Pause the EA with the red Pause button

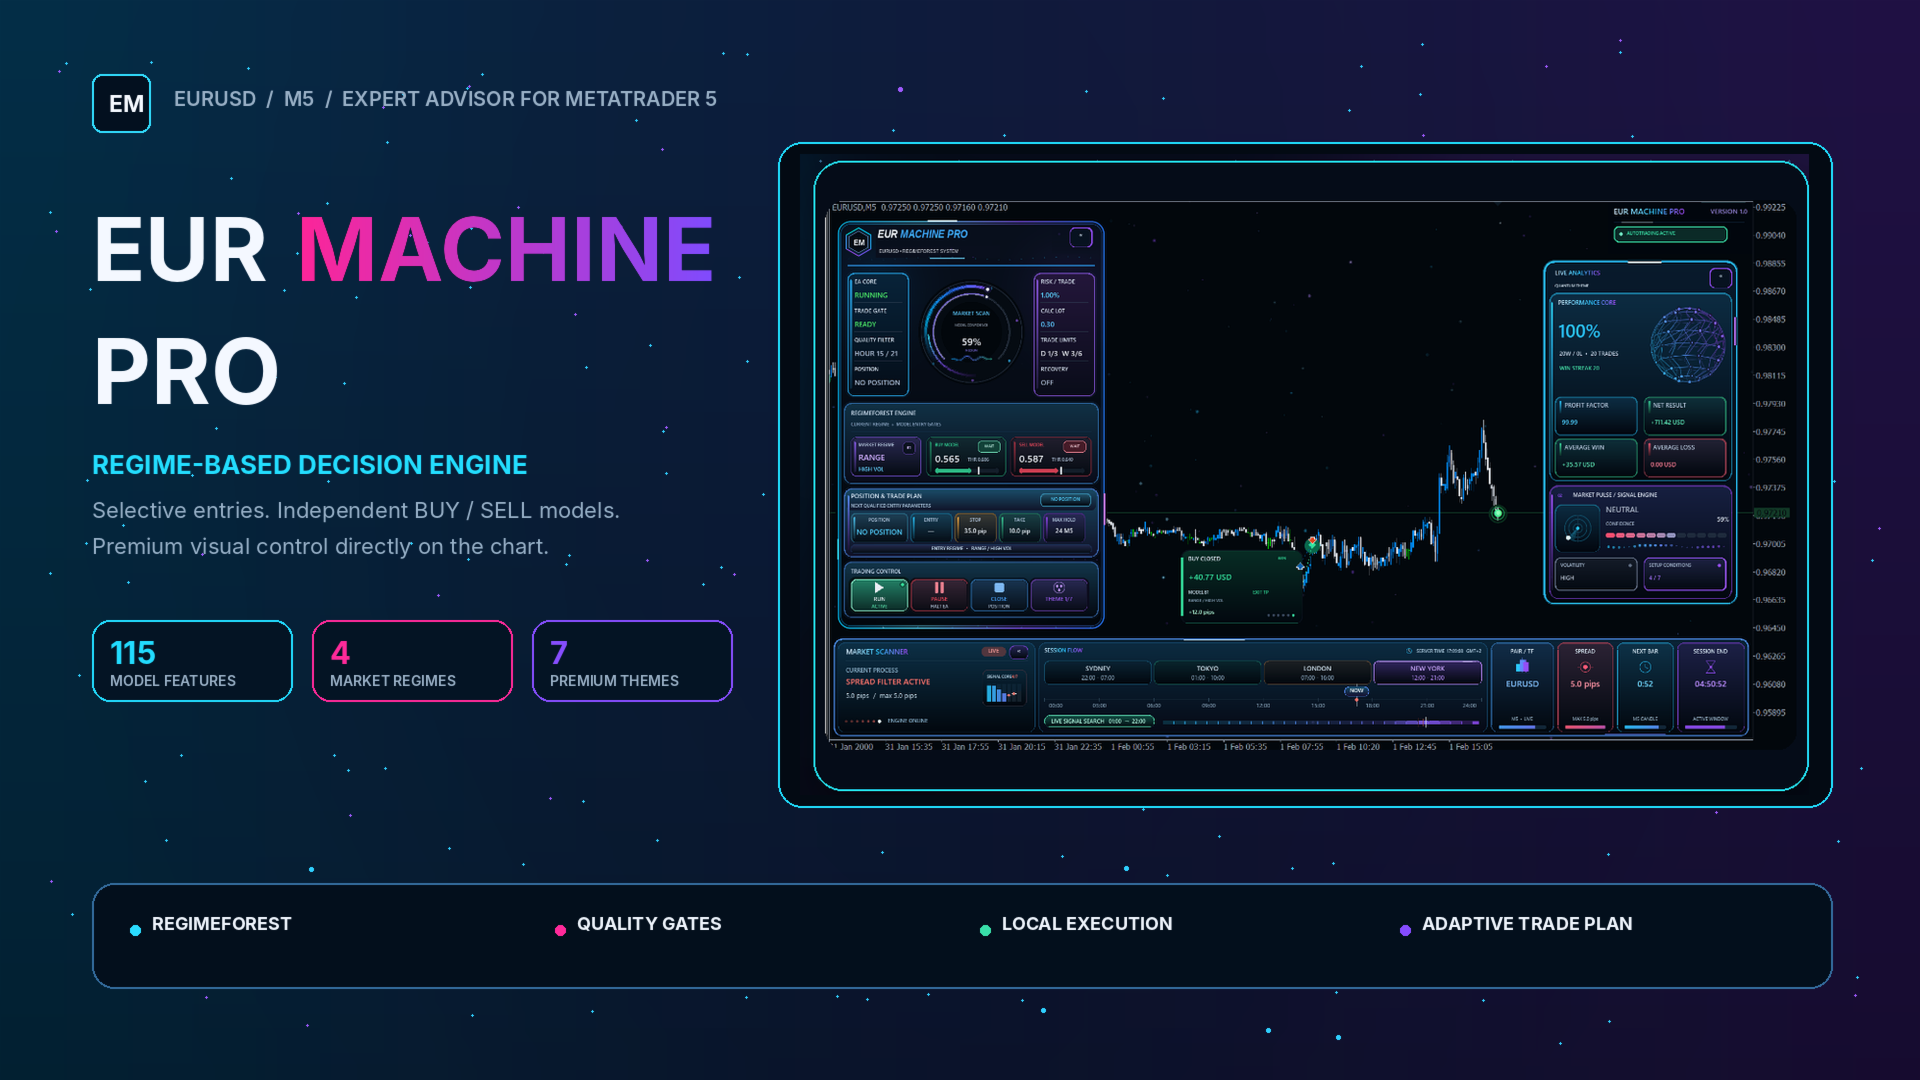pyautogui.click(x=939, y=594)
